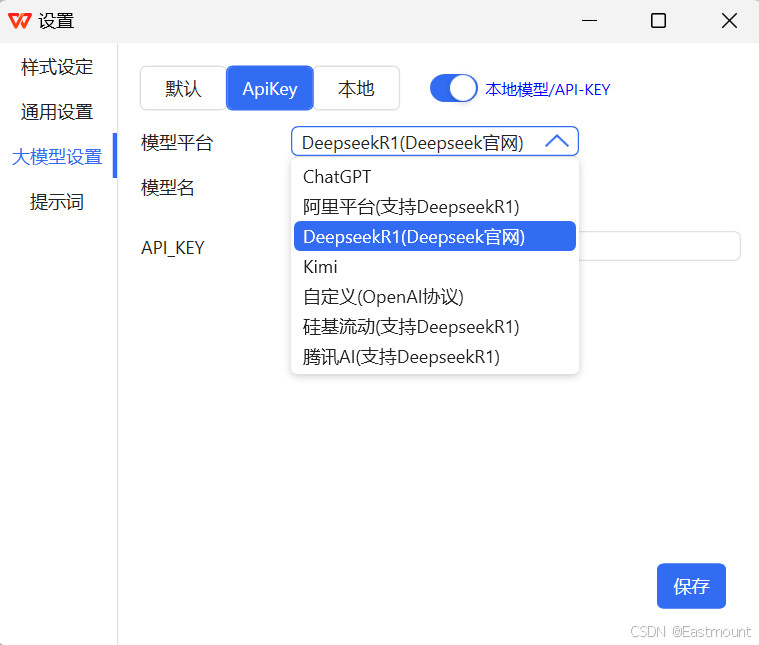Click the WPS logo icon in title bar
The width and height of the screenshot is (759, 645).
(x=20, y=21)
